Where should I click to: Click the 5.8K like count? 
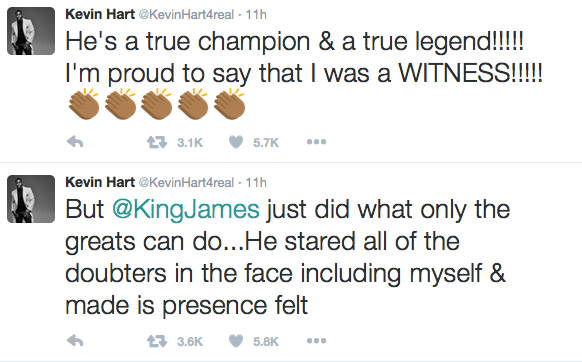click(266, 341)
